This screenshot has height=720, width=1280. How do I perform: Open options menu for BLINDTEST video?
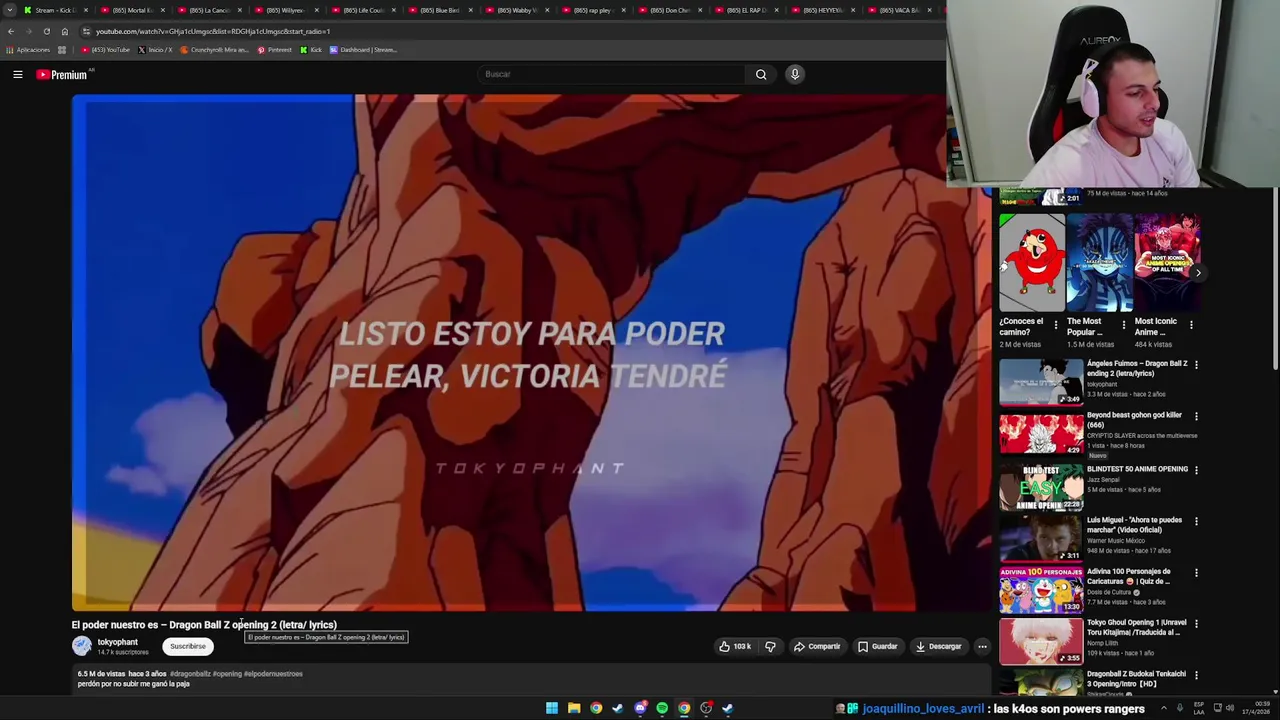pos(1196,470)
